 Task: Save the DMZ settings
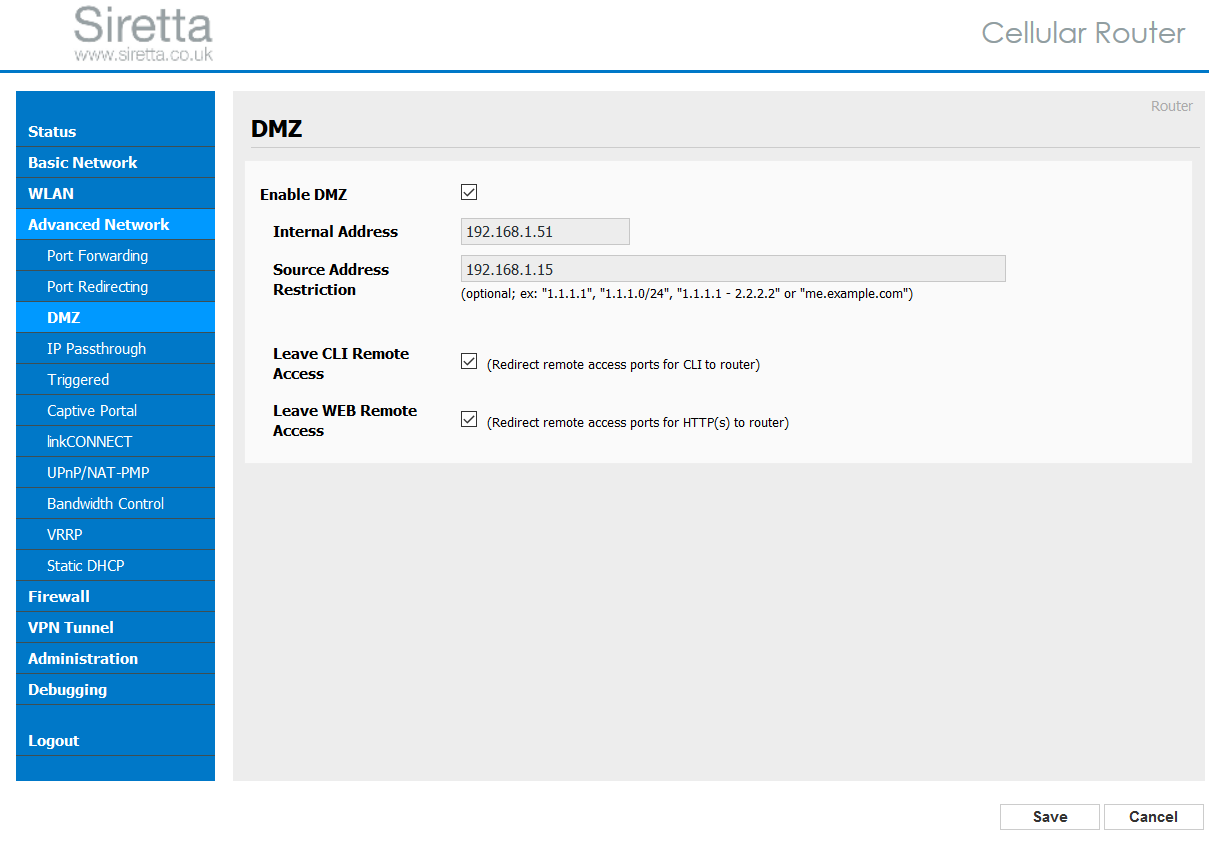tap(1050, 817)
